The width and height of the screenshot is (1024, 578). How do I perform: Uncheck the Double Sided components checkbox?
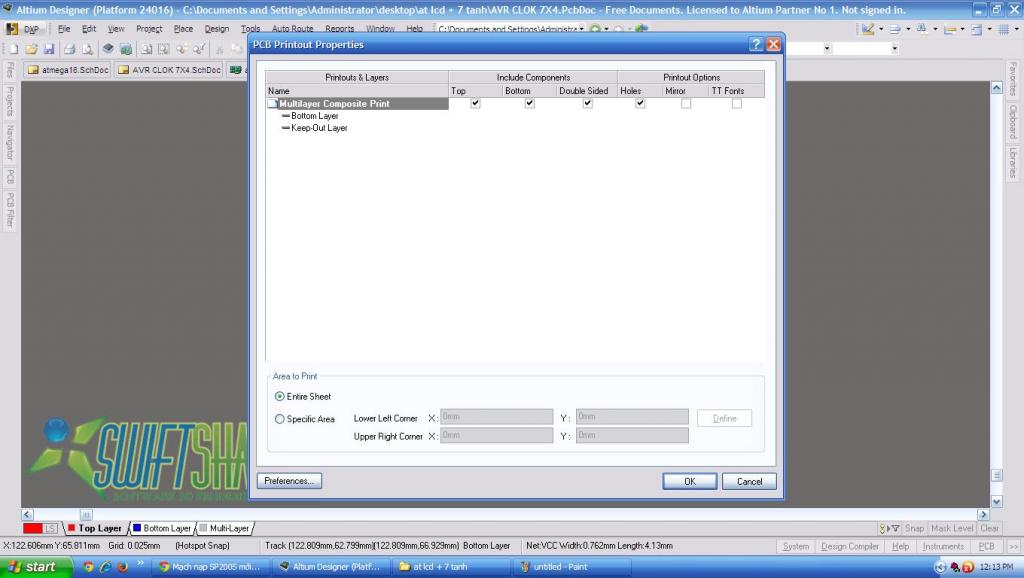coord(588,103)
